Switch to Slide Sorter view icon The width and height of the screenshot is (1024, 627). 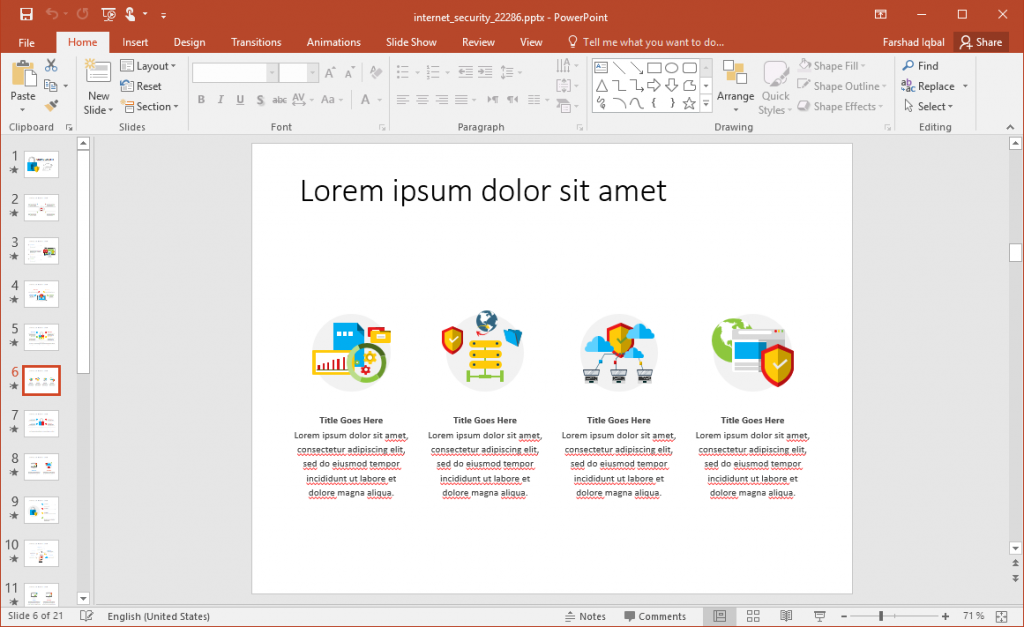click(753, 615)
